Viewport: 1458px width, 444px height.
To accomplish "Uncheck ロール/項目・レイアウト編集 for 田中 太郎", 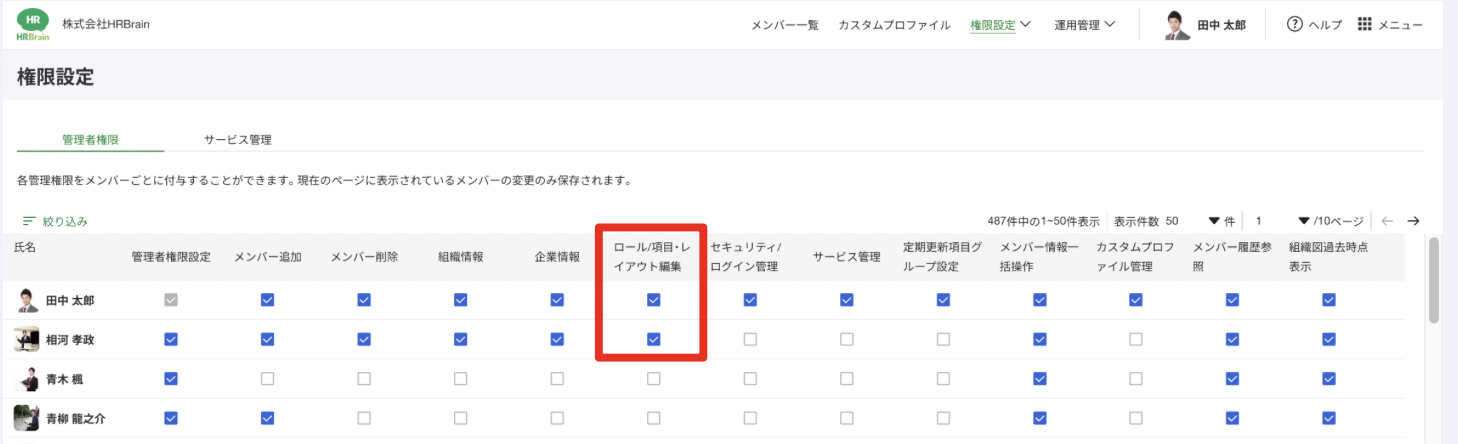I will click(x=653, y=300).
